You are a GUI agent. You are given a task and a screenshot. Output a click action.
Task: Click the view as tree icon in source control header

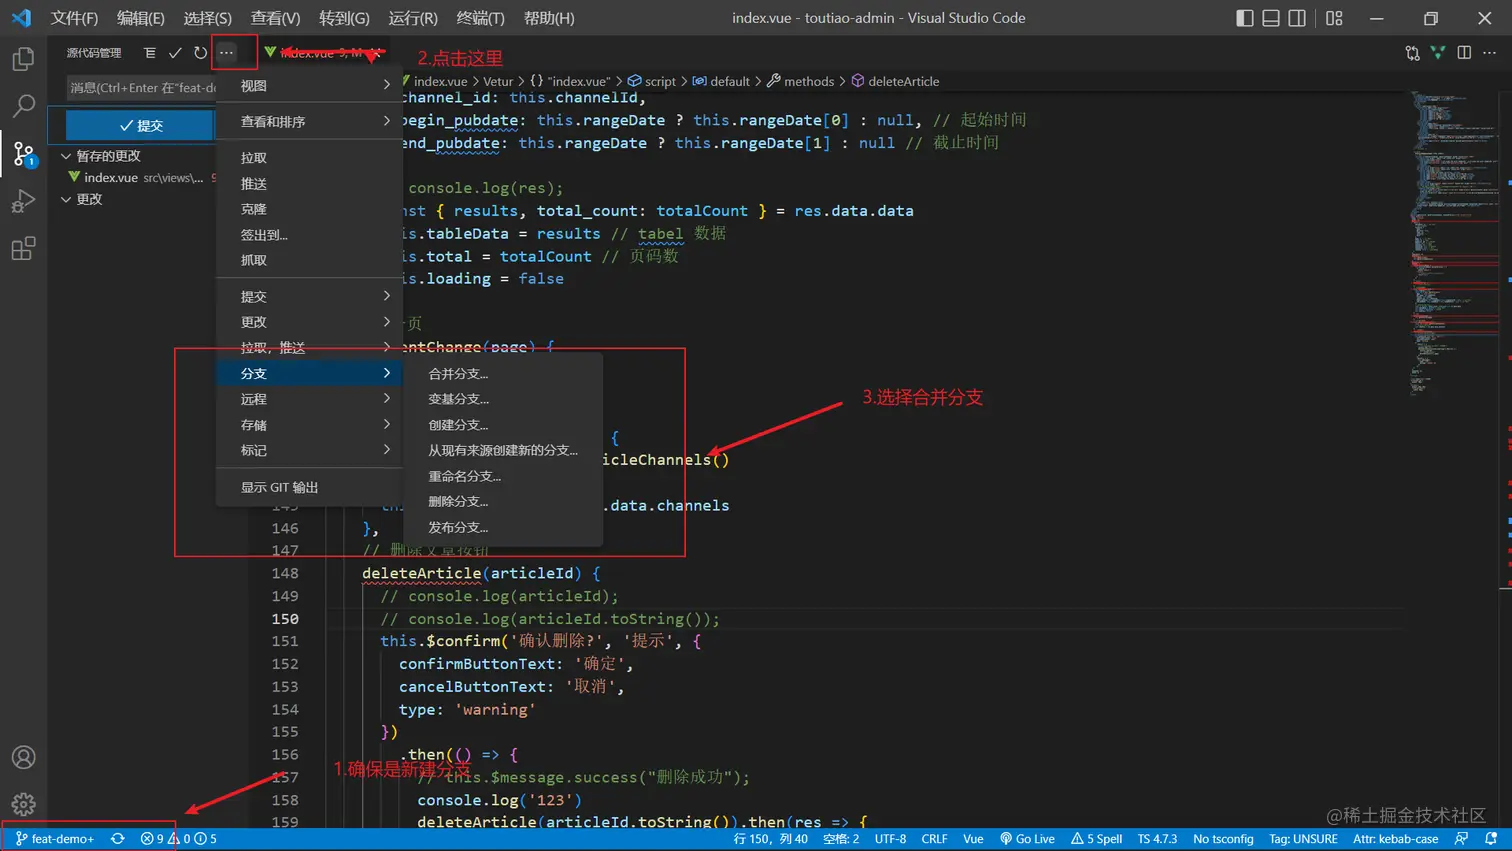tap(150, 53)
